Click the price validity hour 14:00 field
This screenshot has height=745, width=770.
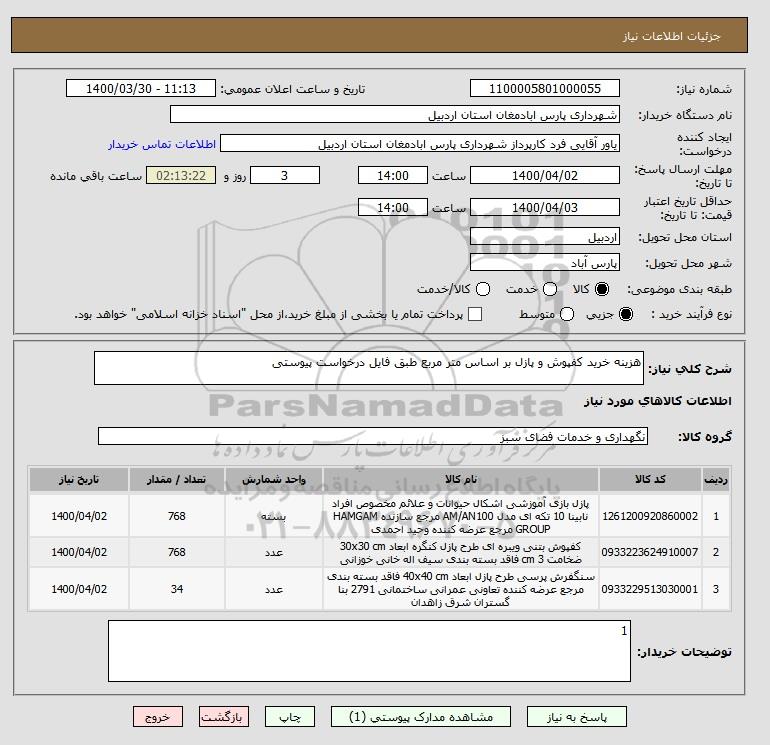(x=393, y=207)
